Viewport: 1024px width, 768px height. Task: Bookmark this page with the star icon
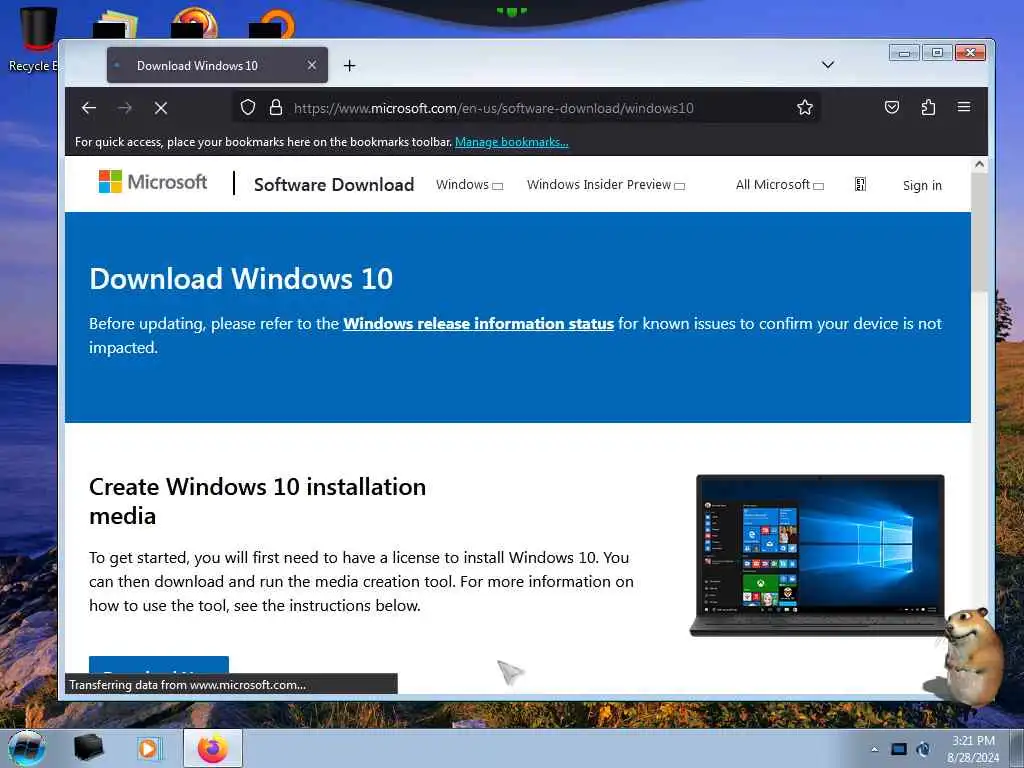click(x=805, y=107)
